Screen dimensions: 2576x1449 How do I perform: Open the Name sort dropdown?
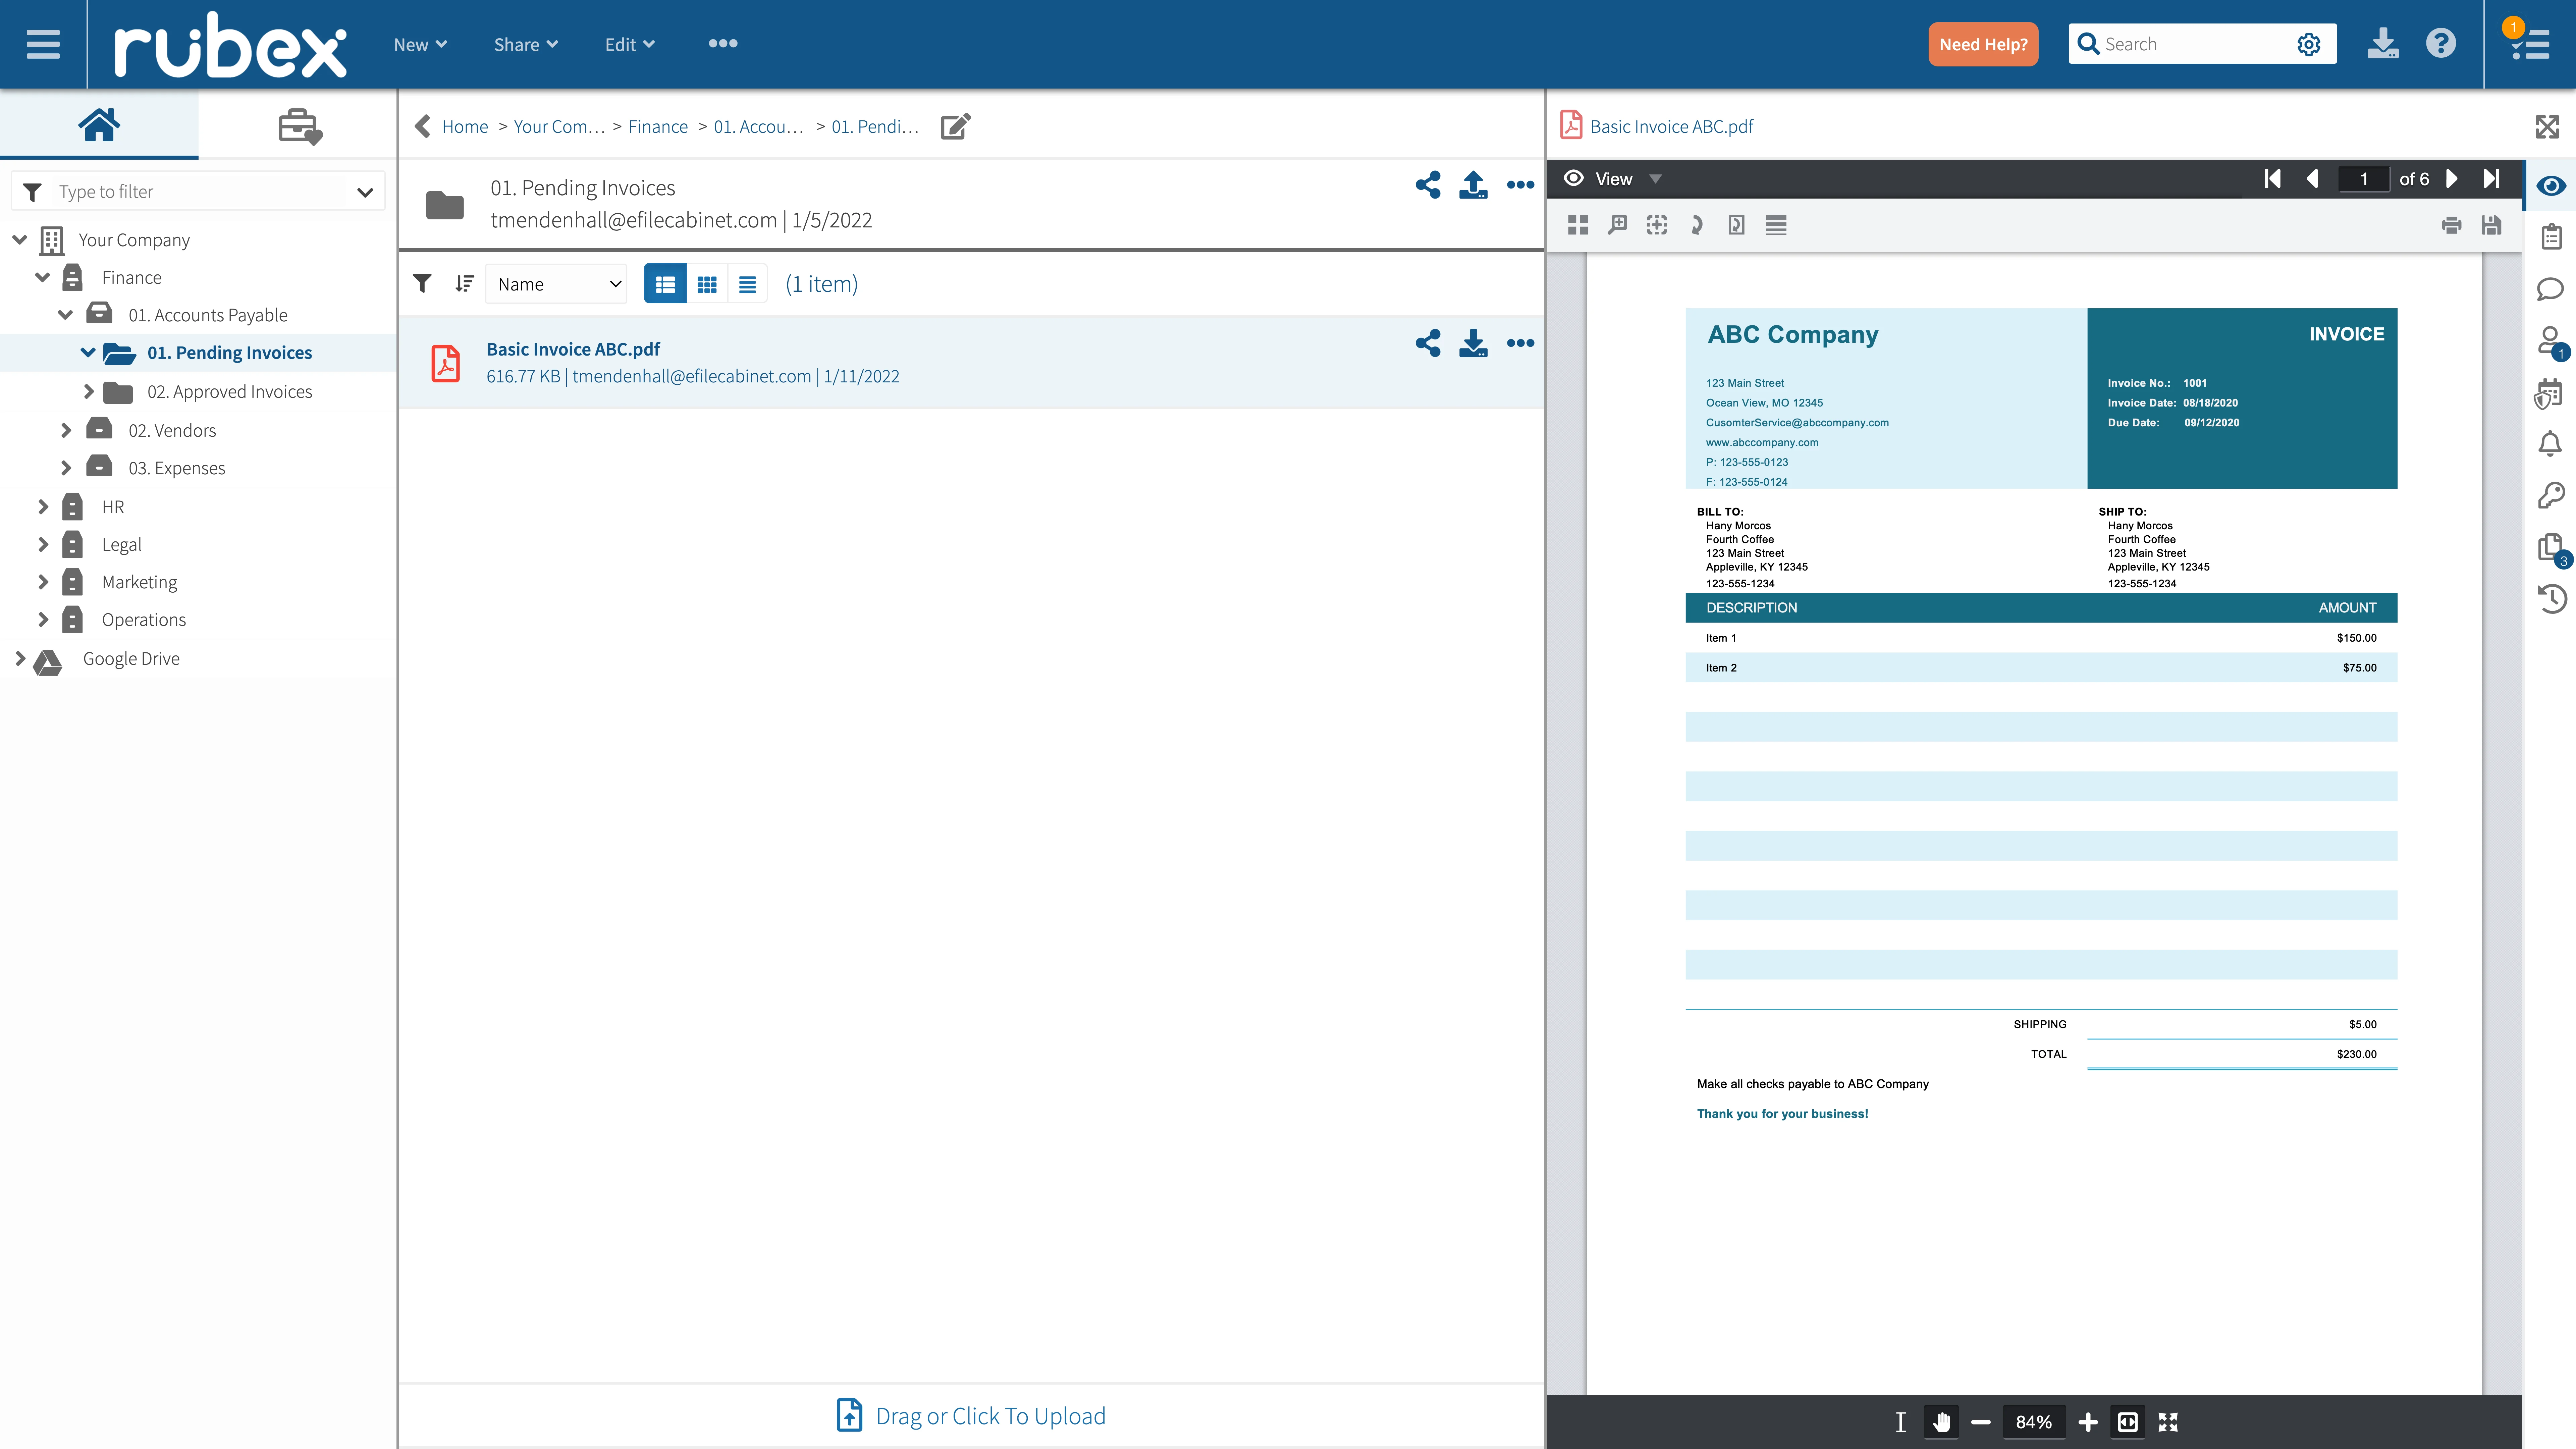coord(556,284)
